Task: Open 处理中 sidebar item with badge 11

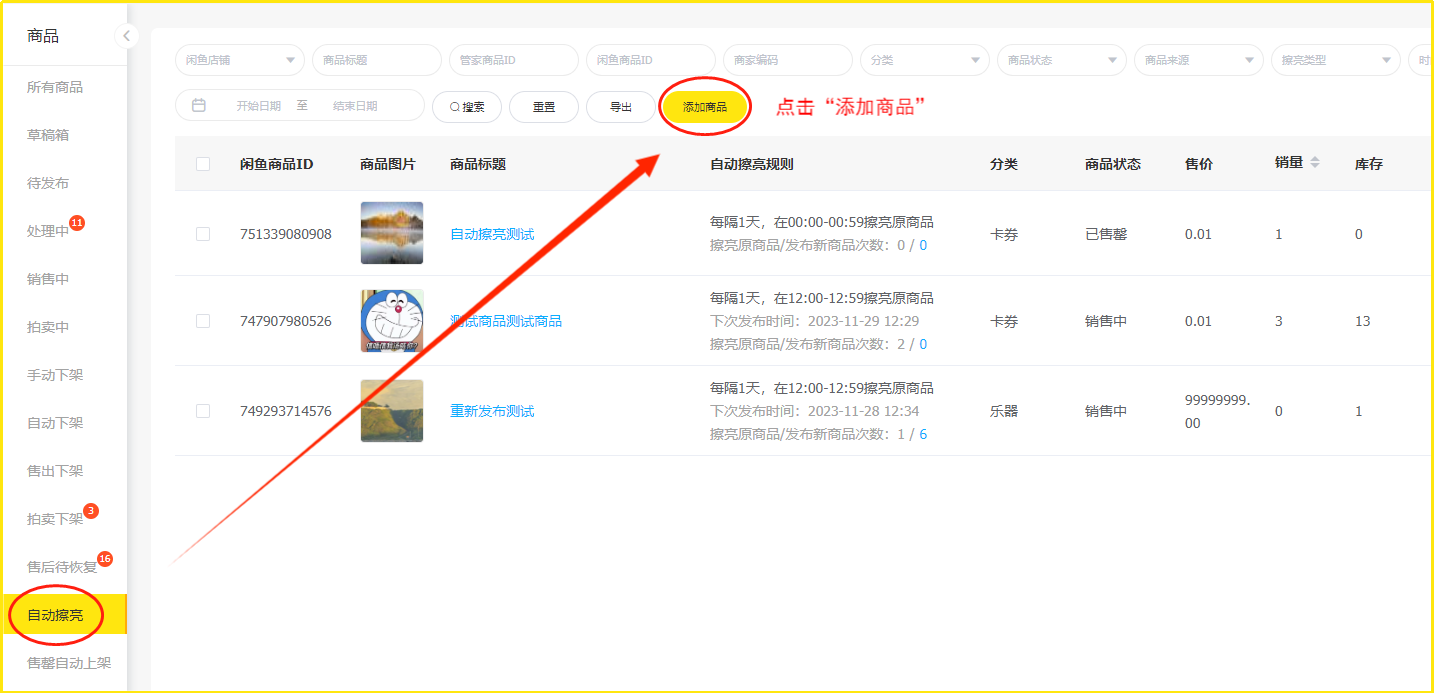Action: click(x=48, y=231)
